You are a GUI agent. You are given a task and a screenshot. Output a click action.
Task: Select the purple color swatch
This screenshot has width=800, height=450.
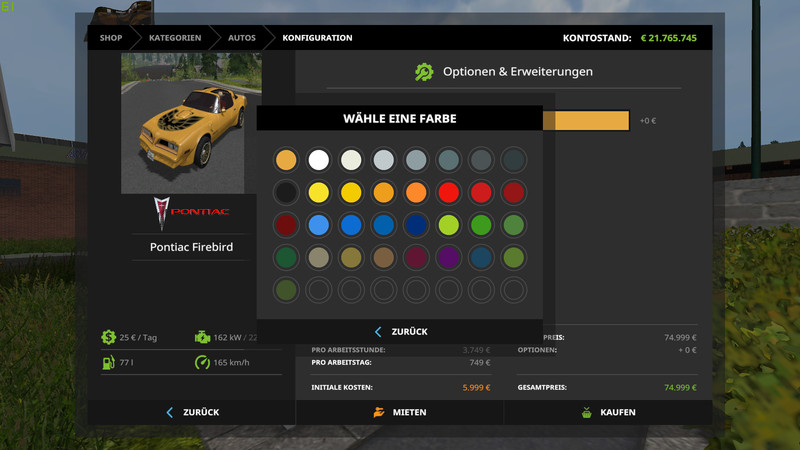(448, 258)
